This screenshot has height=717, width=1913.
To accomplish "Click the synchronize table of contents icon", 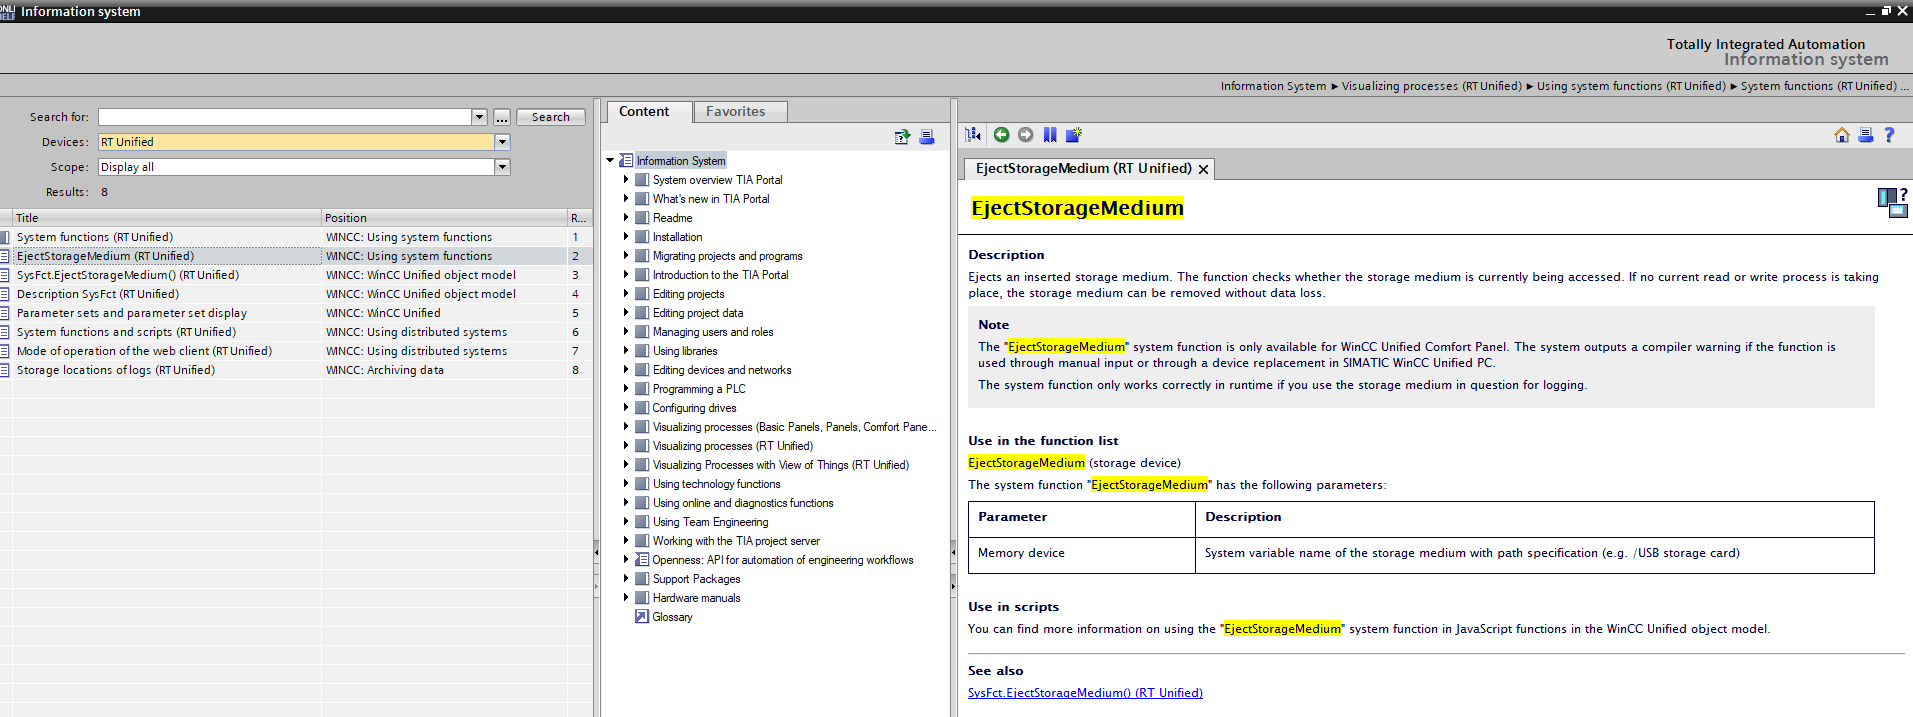I will tap(973, 135).
